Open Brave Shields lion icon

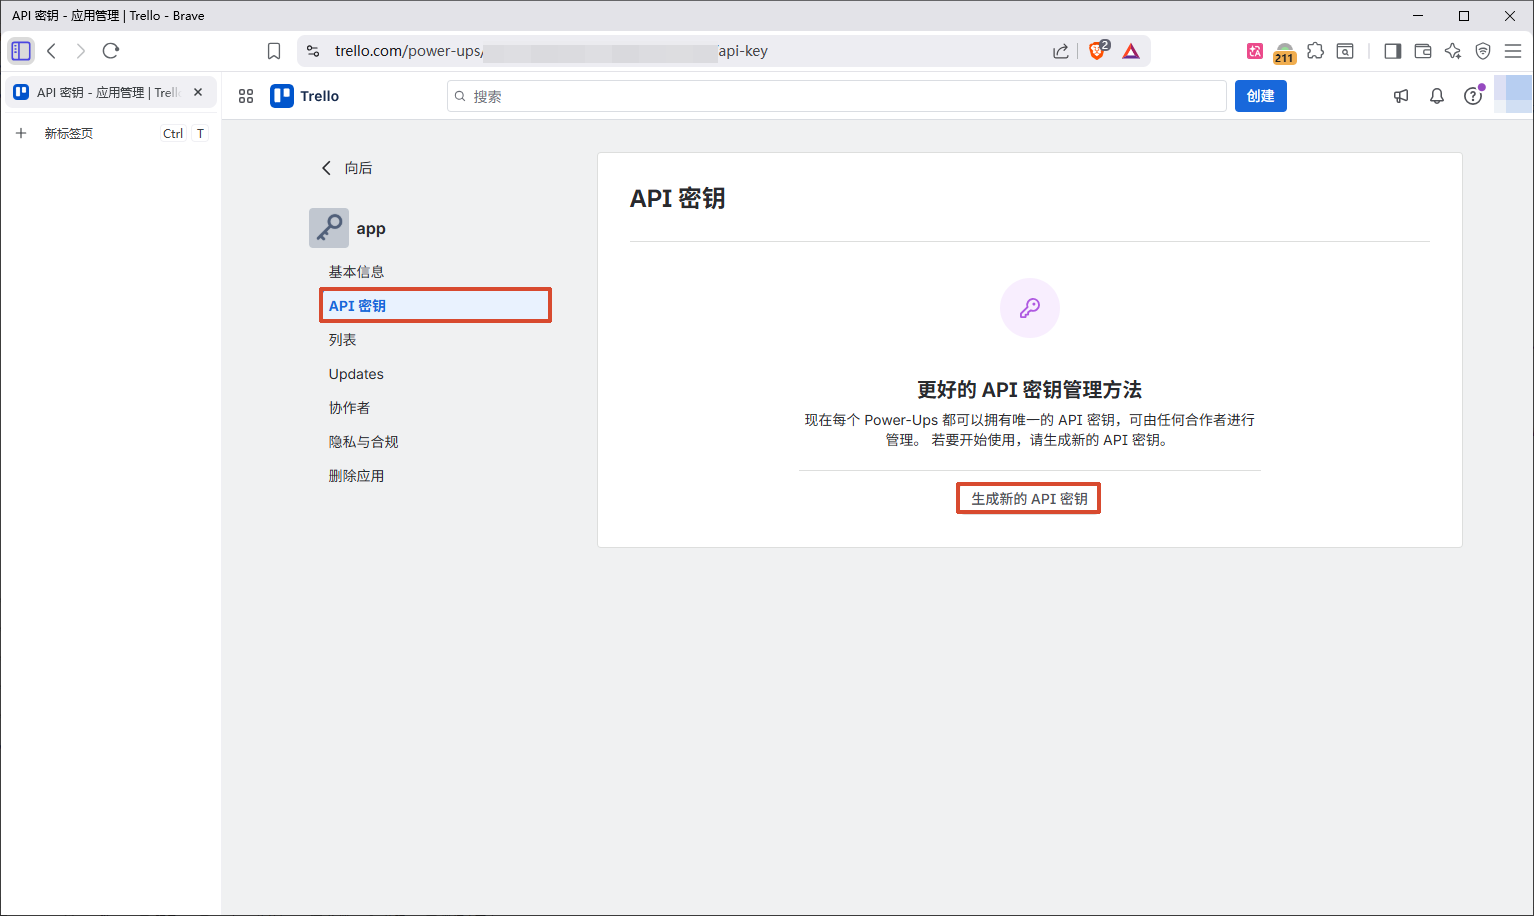[1098, 50]
